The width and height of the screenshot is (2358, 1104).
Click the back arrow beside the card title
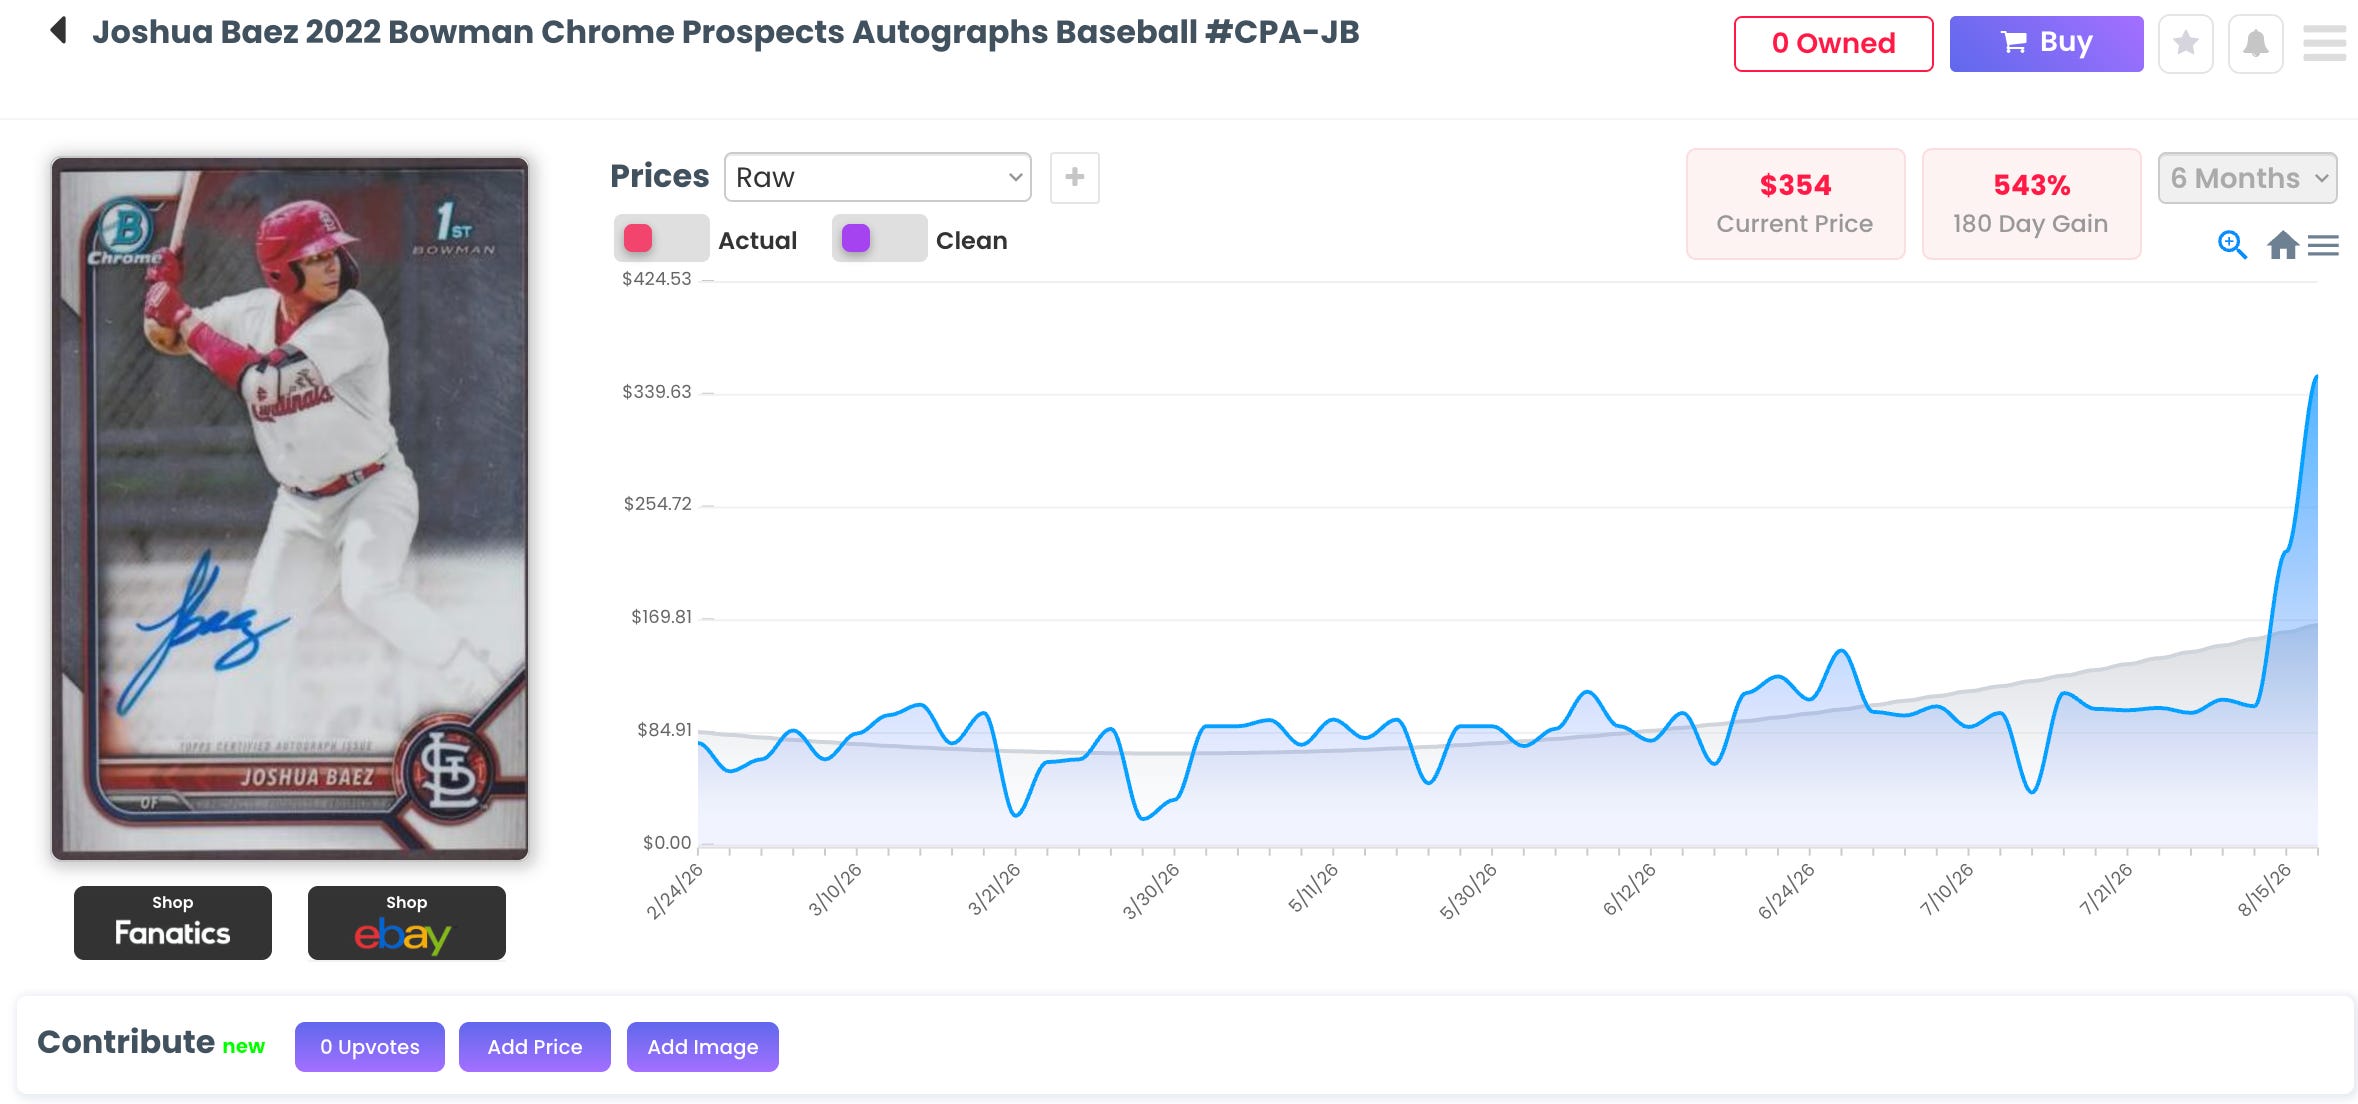pyautogui.click(x=59, y=31)
